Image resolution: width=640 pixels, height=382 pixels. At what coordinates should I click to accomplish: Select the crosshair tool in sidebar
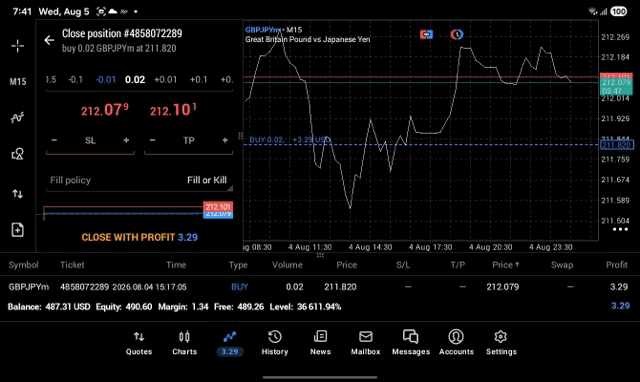pyautogui.click(x=18, y=46)
